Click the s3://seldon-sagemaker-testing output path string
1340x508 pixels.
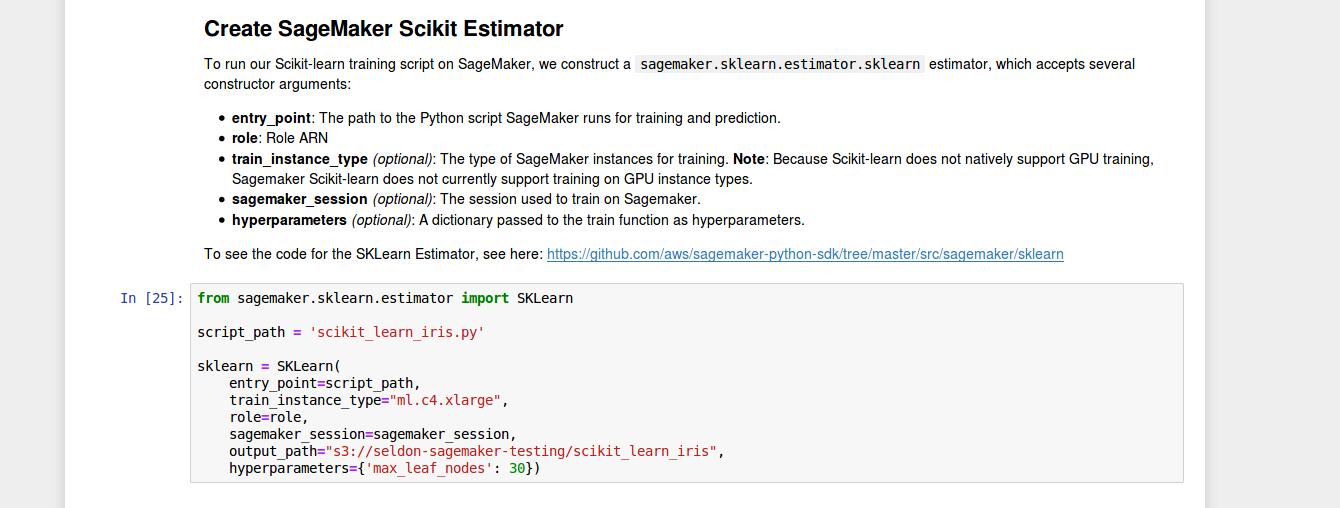click(521, 451)
